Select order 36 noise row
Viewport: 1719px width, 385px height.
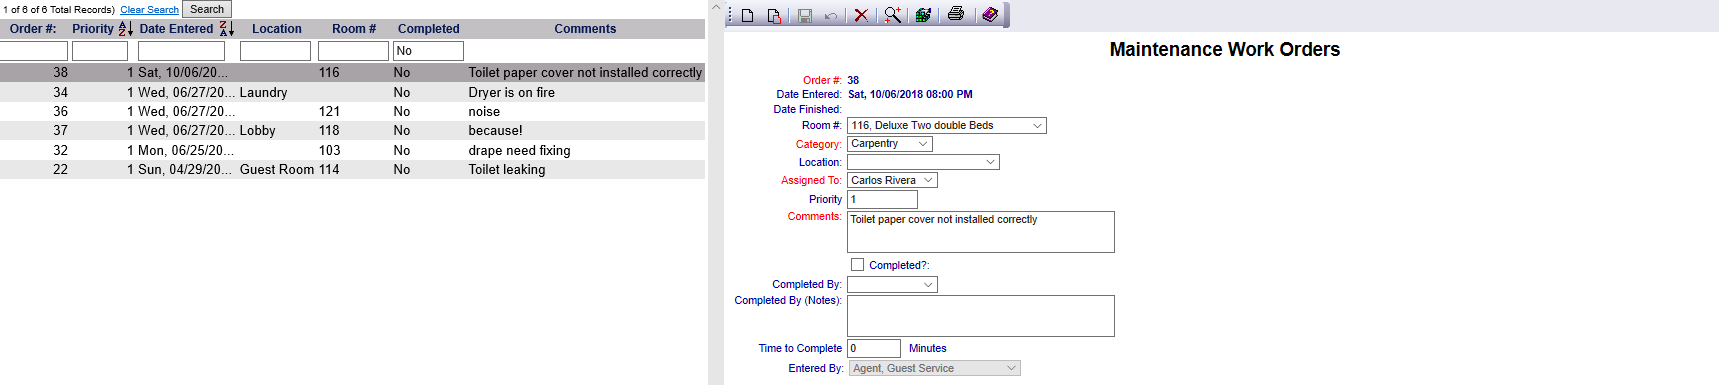[352, 111]
